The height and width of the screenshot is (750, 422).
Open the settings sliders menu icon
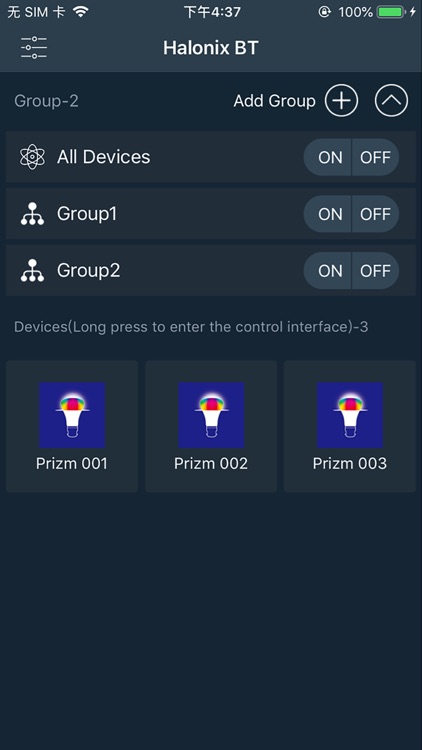(x=33, y=47)
